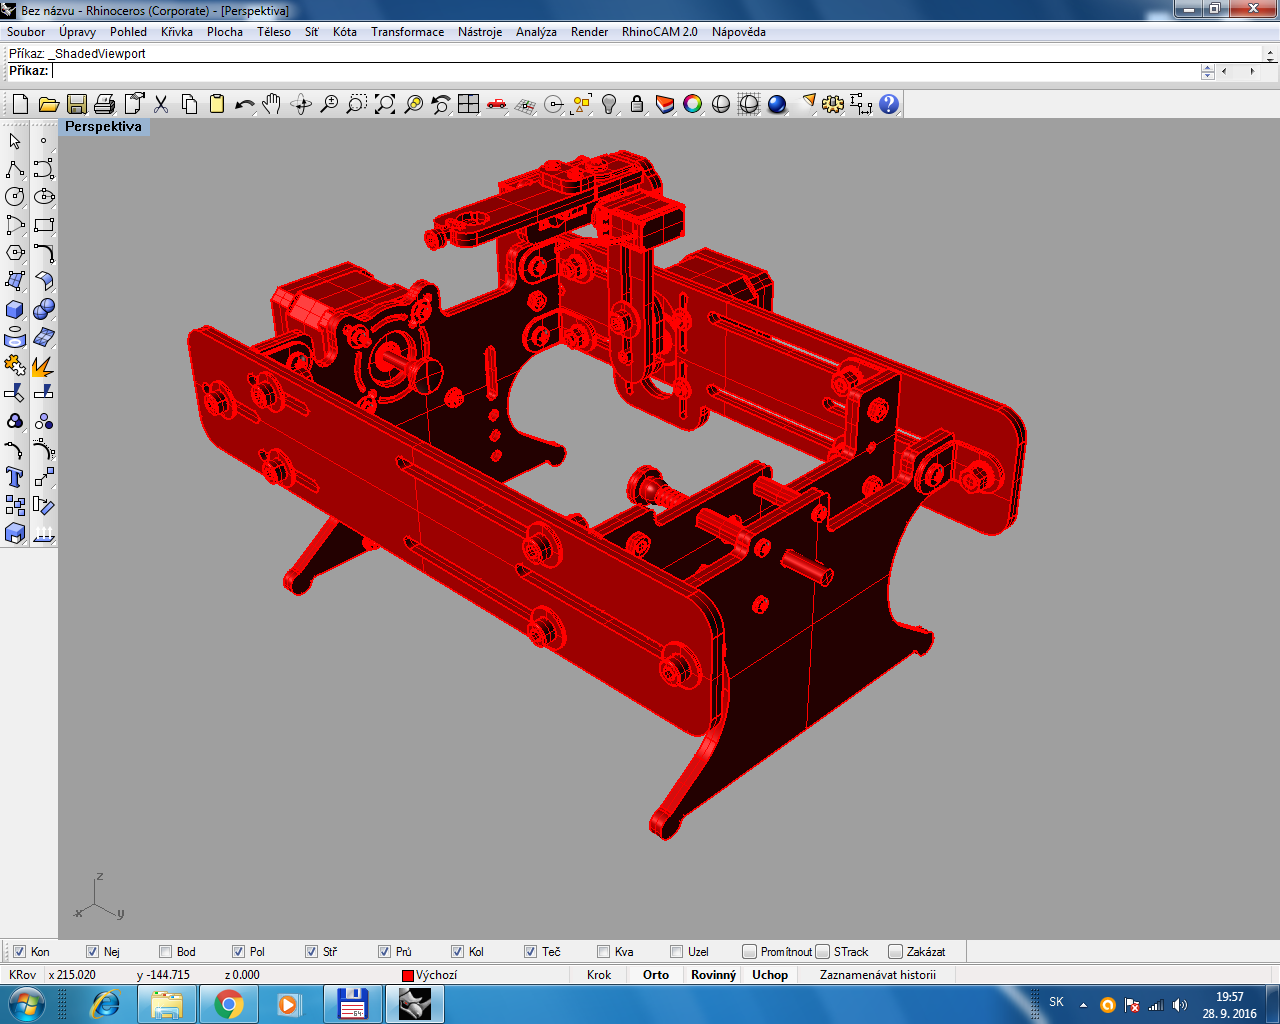Click the Uchop status bar button
1280x1024 pixels.
(x=770, y=975)
